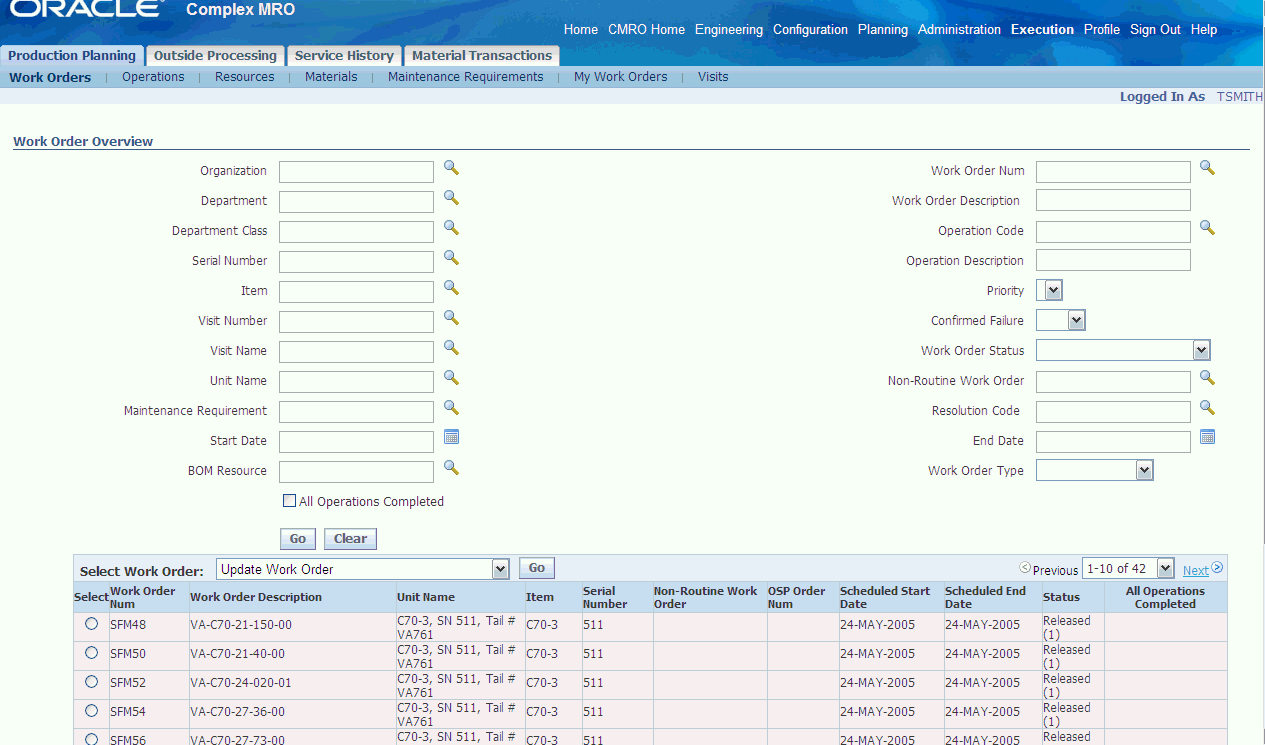This screenshot has height=745, width=1265.
Task: Open the Operations subtab
Action: click(x=153, y=77)
